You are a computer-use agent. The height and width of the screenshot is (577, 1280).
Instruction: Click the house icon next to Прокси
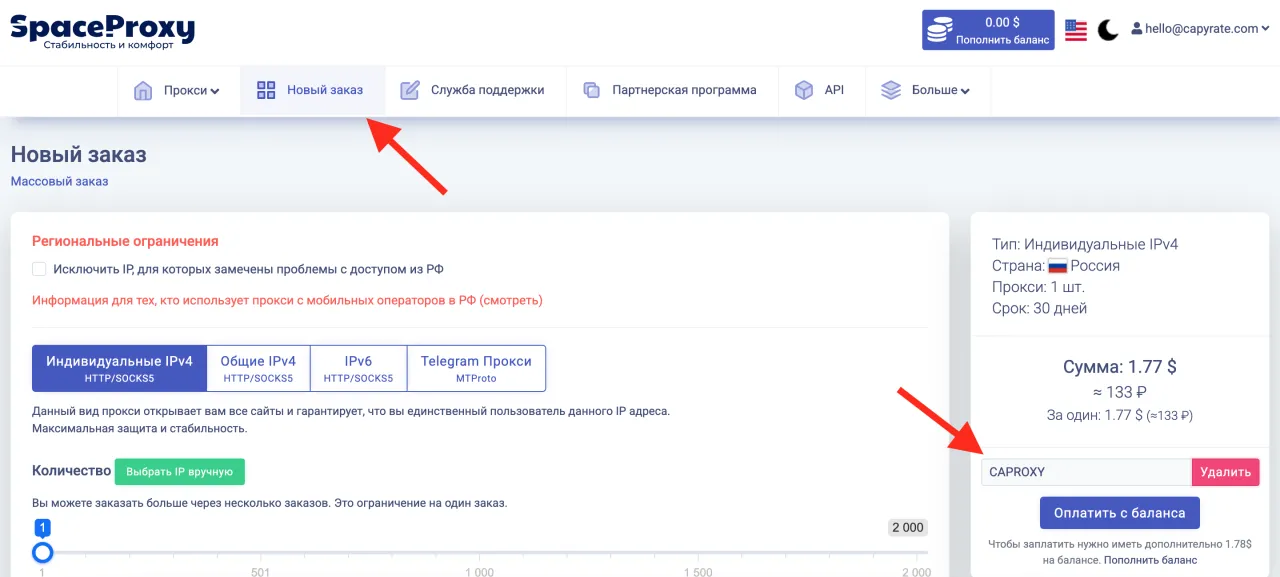(144, 91)
